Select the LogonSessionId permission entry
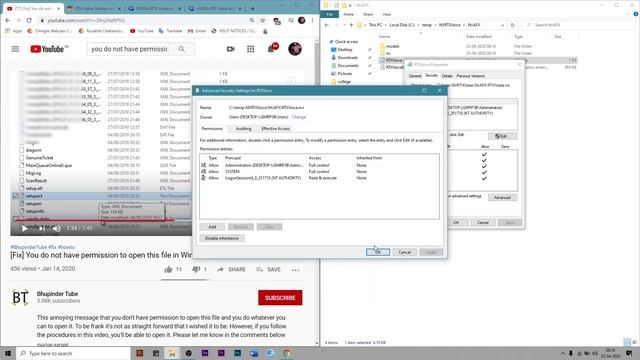The height and width of the screenshot is (360, 640). (319, 178)
